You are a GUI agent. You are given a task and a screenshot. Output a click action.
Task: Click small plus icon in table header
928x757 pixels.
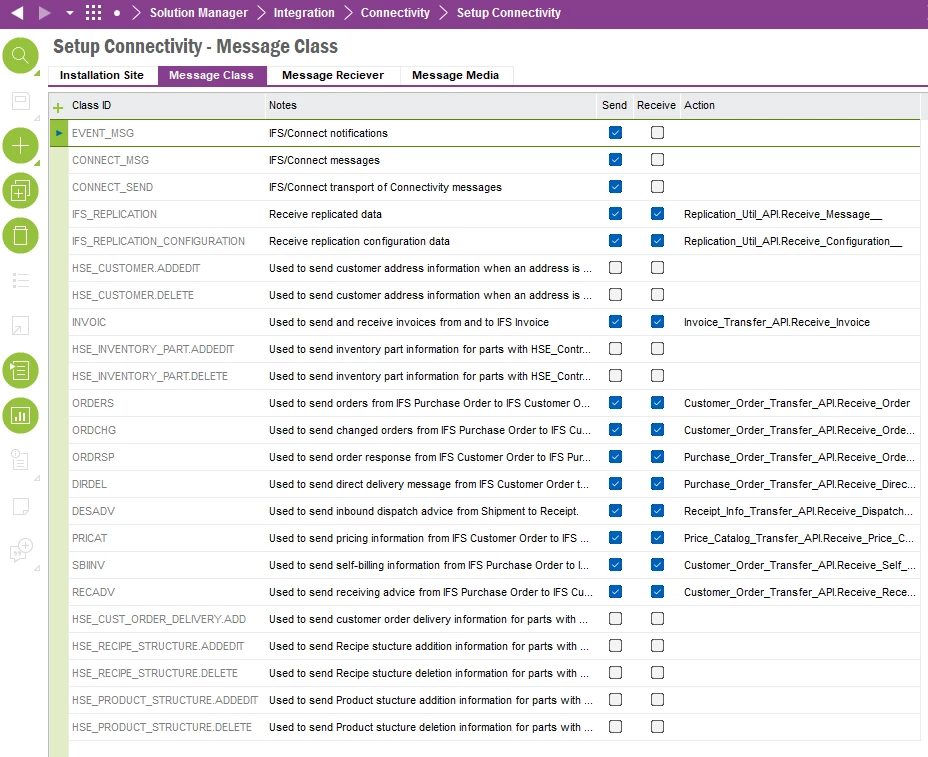(58, 106)
